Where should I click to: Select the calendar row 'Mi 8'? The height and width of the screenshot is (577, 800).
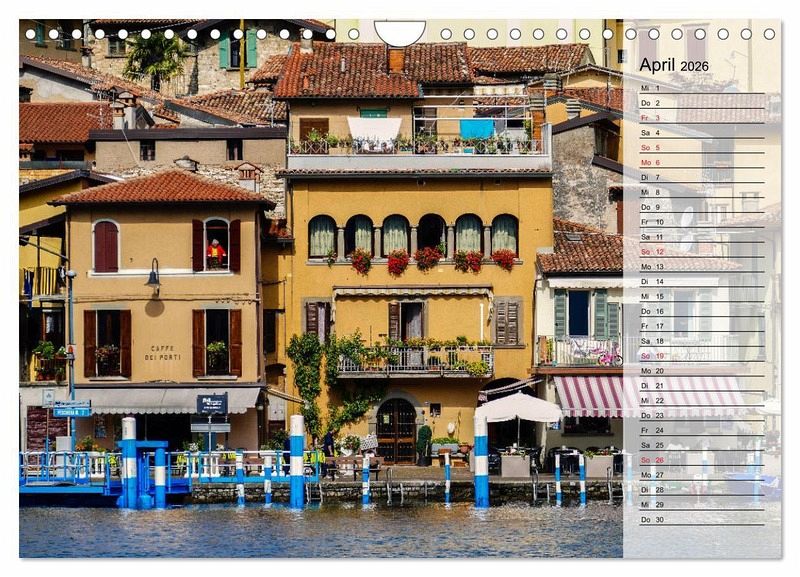(702, 192)
